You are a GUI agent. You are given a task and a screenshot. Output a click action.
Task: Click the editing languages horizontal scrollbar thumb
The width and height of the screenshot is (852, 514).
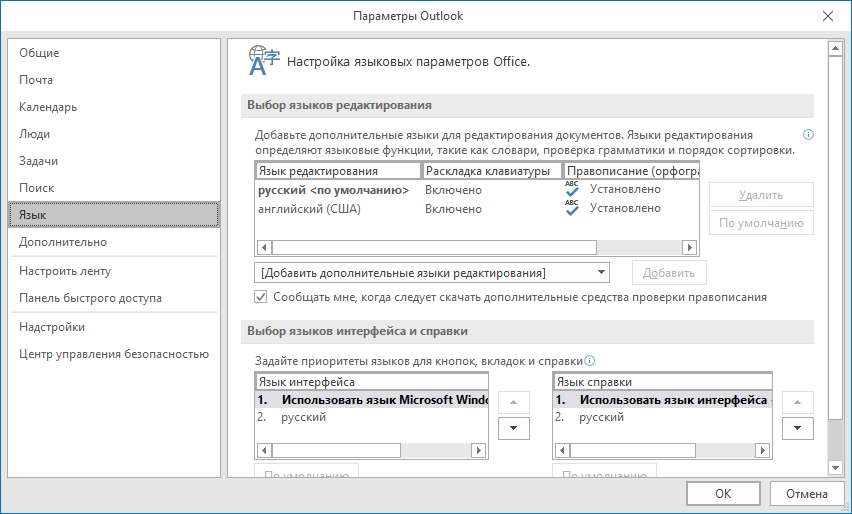[x=434, y=247]
